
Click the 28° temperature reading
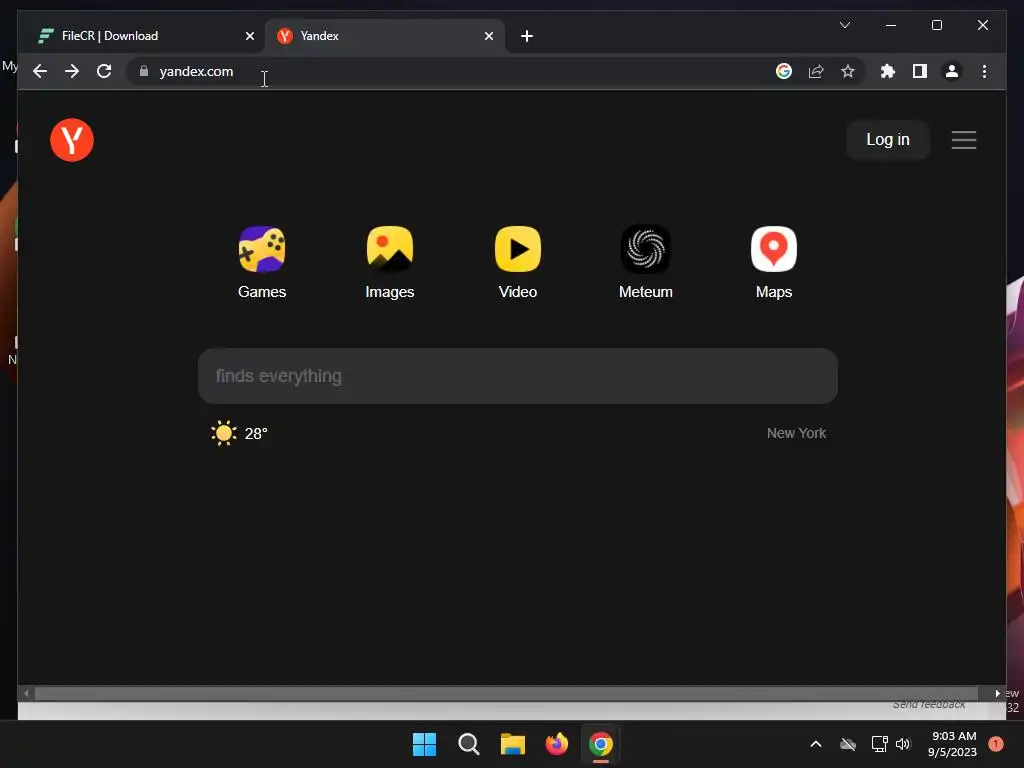tap(256, 434)
